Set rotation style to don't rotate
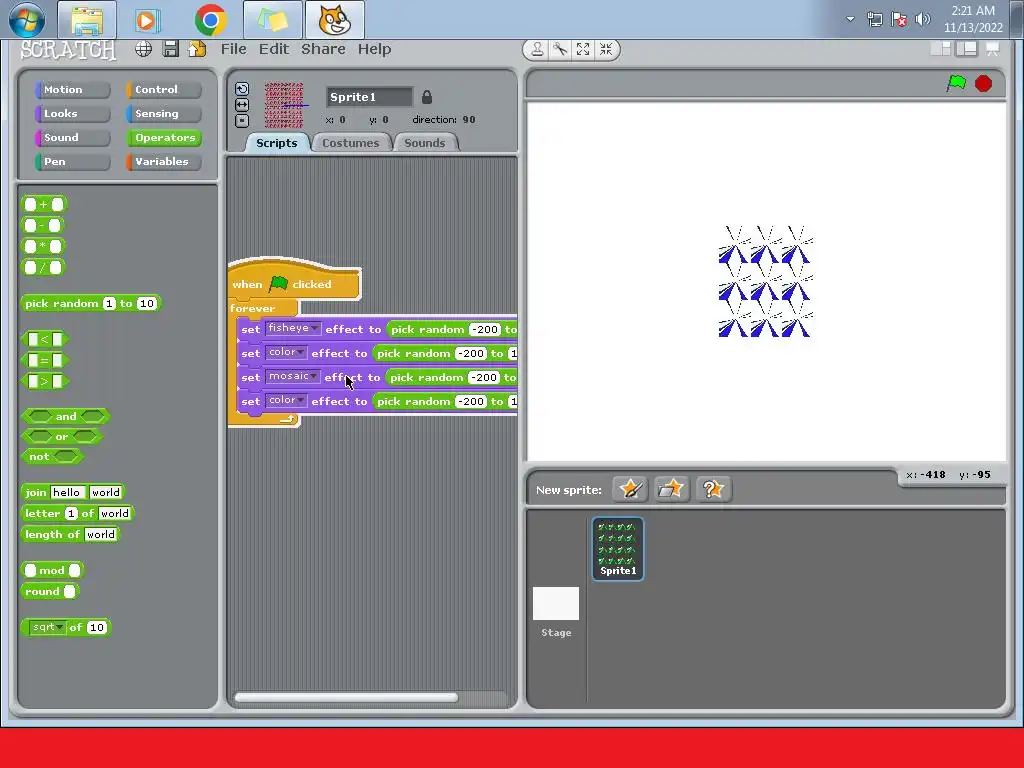1024x768 pixels. [x=242, y=121]
